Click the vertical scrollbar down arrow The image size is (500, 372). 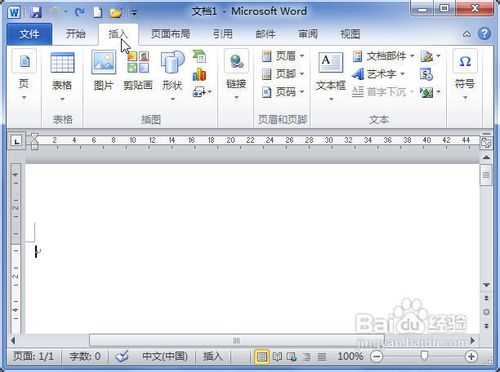click(x=486, y=285)
